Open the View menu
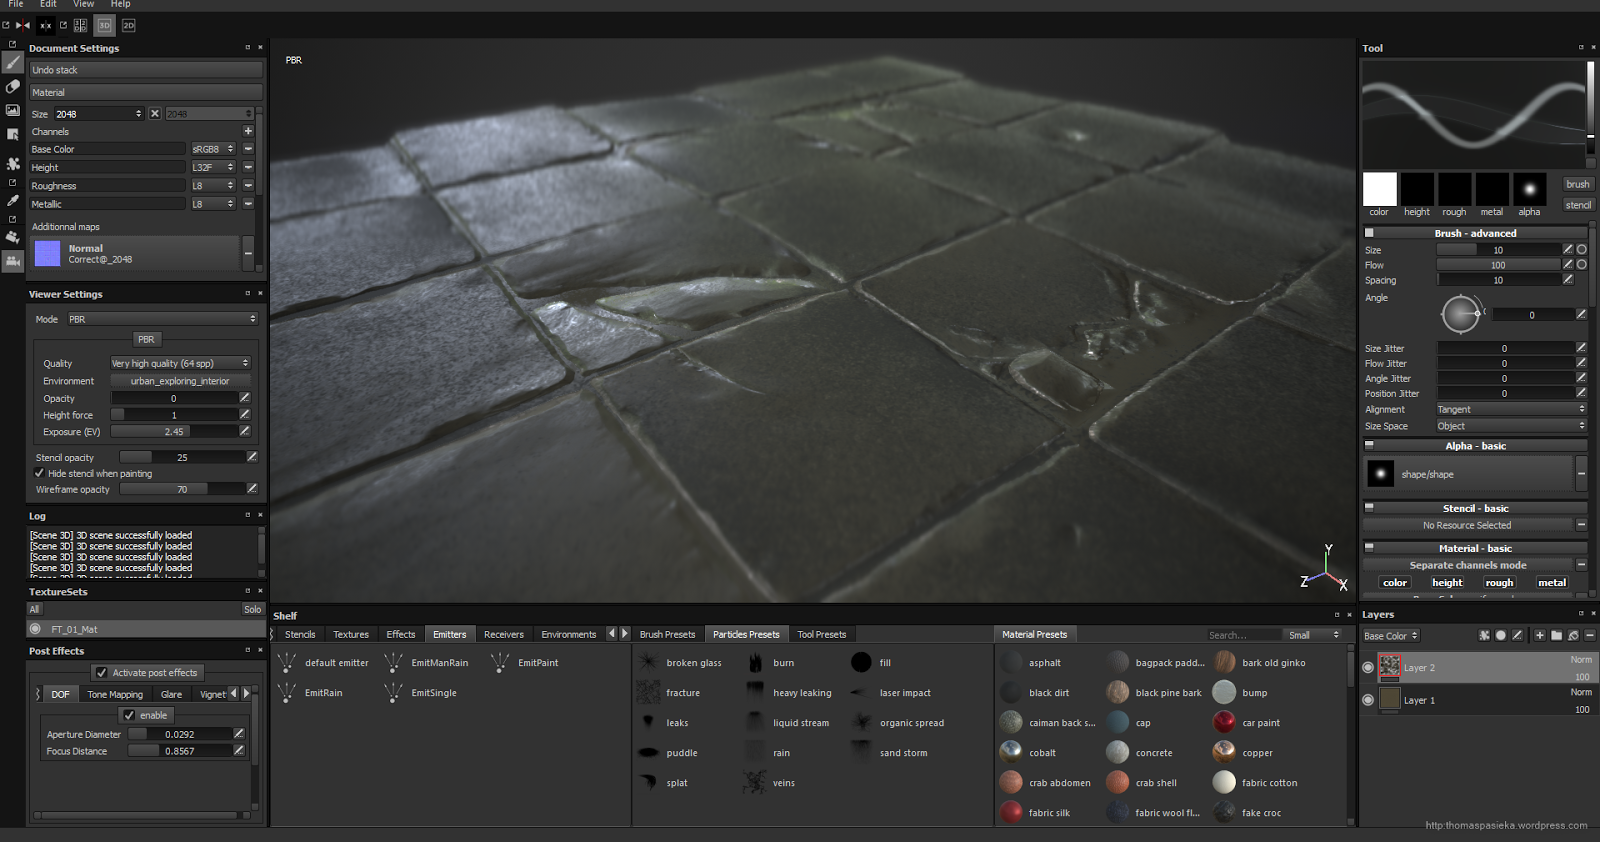1600x842 pixels. click(84, 4)
